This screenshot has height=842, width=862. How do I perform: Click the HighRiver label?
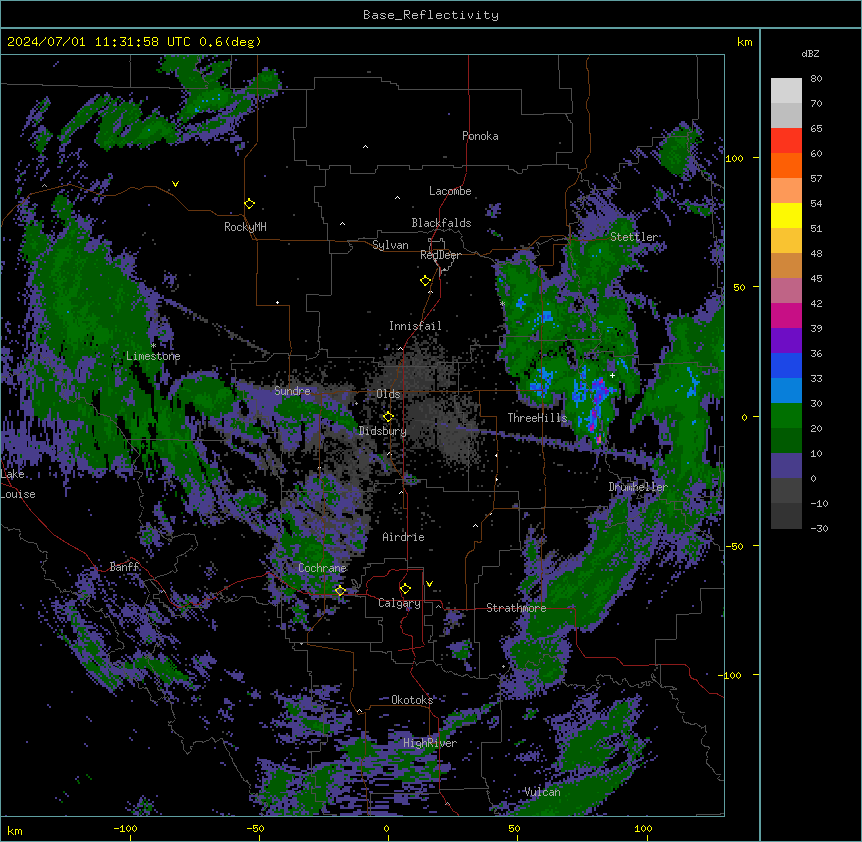pyautogui.click(x=430, y=743)
